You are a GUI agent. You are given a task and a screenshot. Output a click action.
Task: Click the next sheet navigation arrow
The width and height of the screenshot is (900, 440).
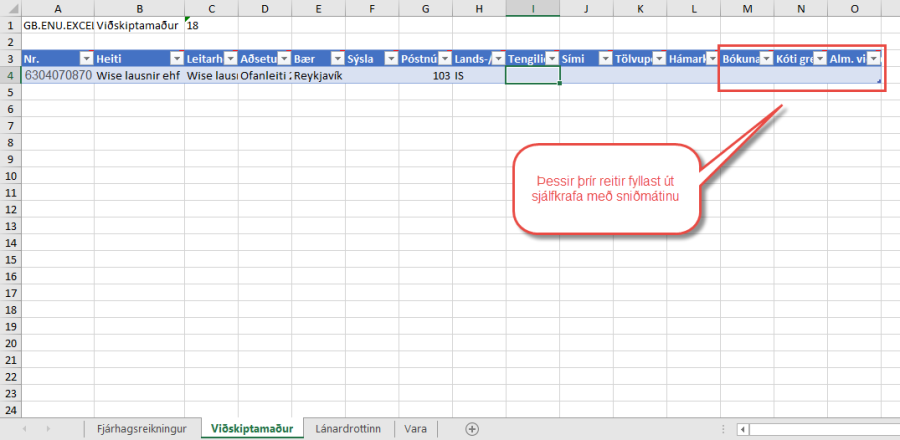50,429
